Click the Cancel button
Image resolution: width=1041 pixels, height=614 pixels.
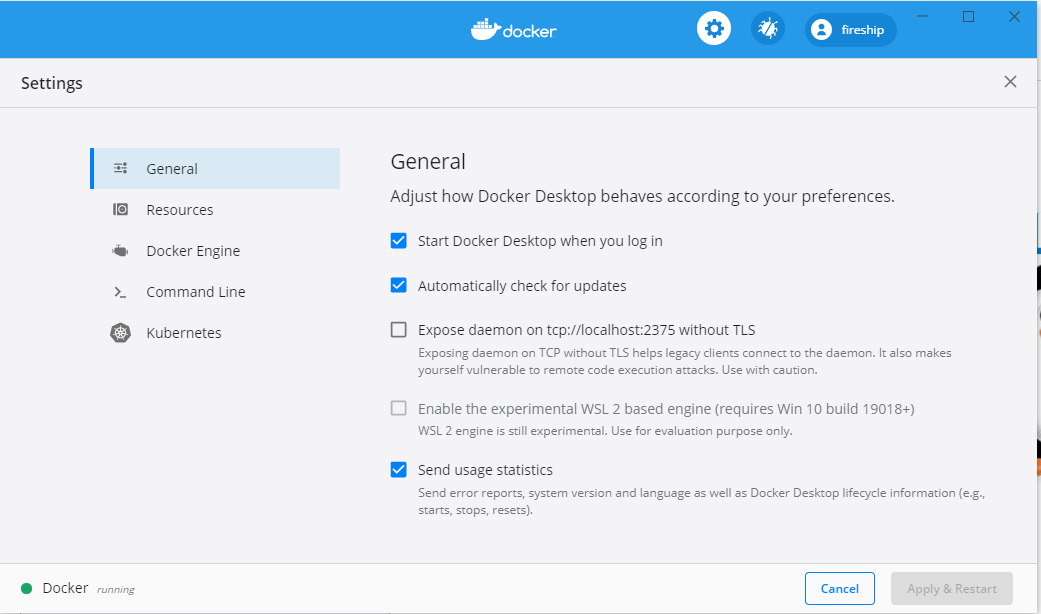coord(839,588)
